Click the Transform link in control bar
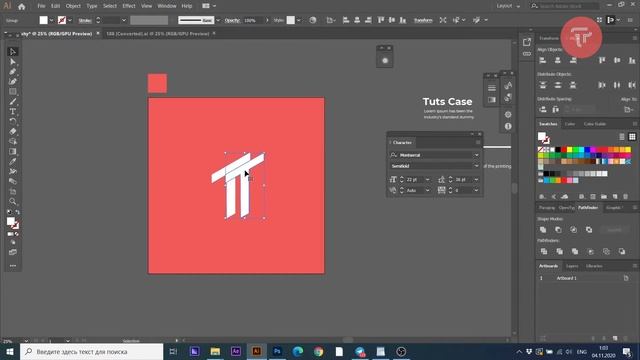640x360 pixels. tap(423, 20)
